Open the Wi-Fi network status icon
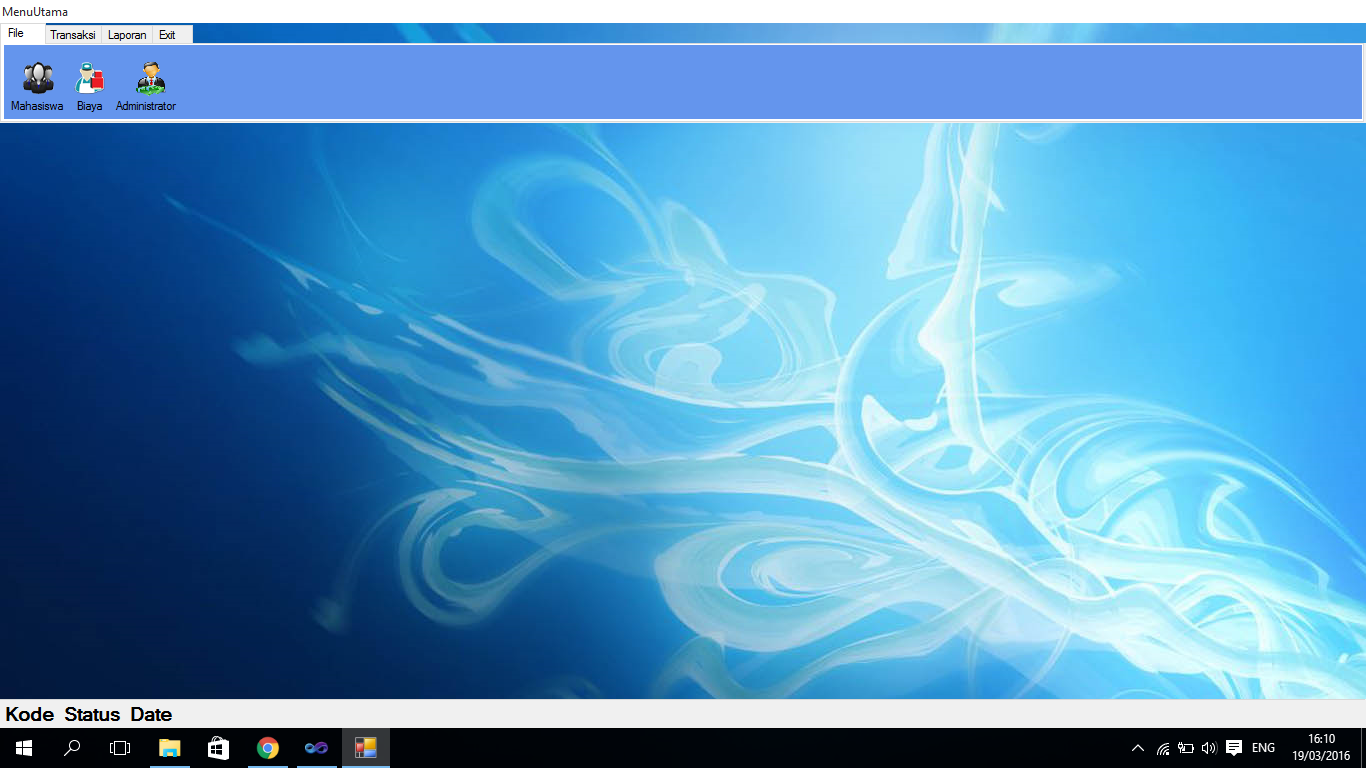The width and height of the screenshot is (1366, 768). pos(1163,747)
